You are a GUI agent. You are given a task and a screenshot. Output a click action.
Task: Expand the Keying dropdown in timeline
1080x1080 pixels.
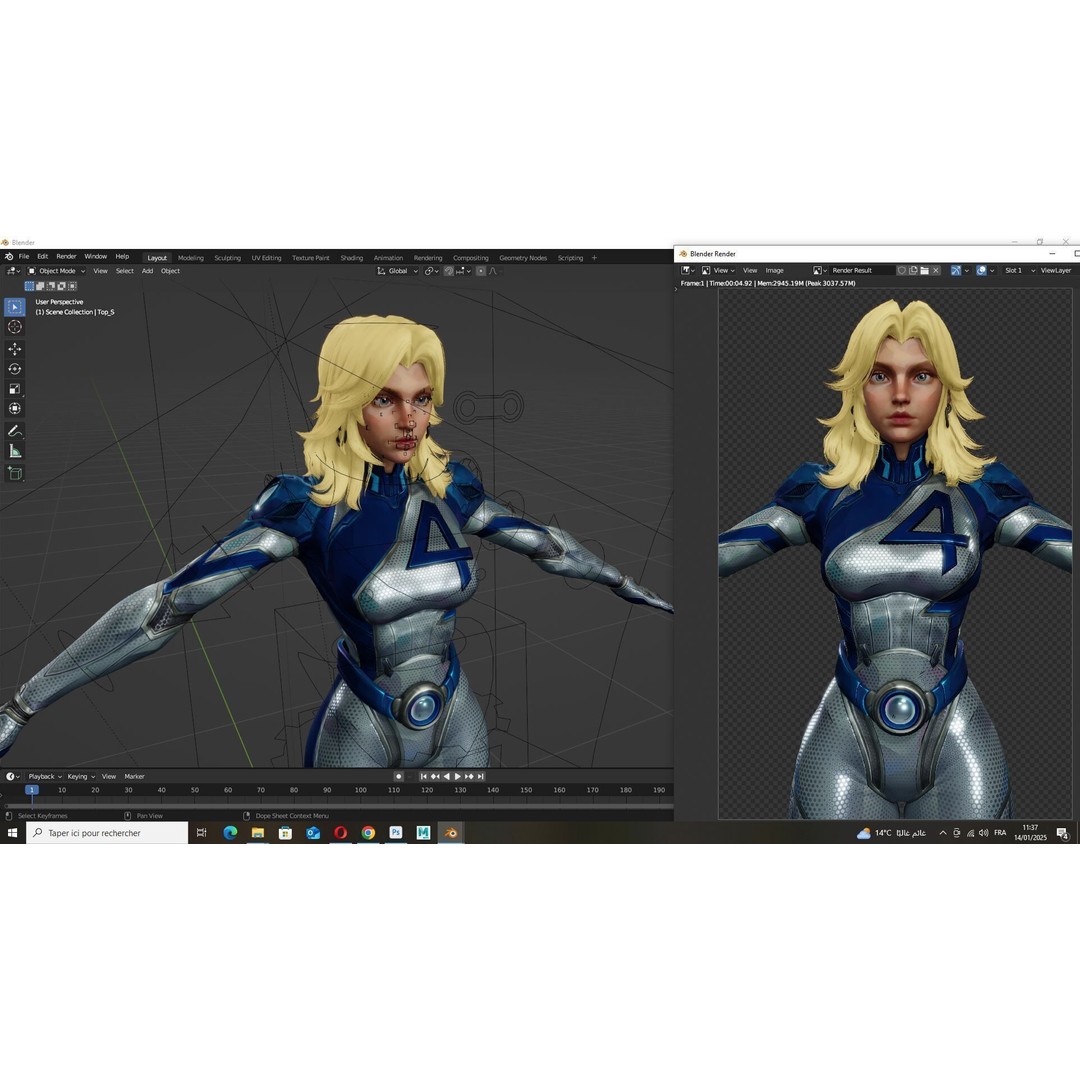(81, 776)
